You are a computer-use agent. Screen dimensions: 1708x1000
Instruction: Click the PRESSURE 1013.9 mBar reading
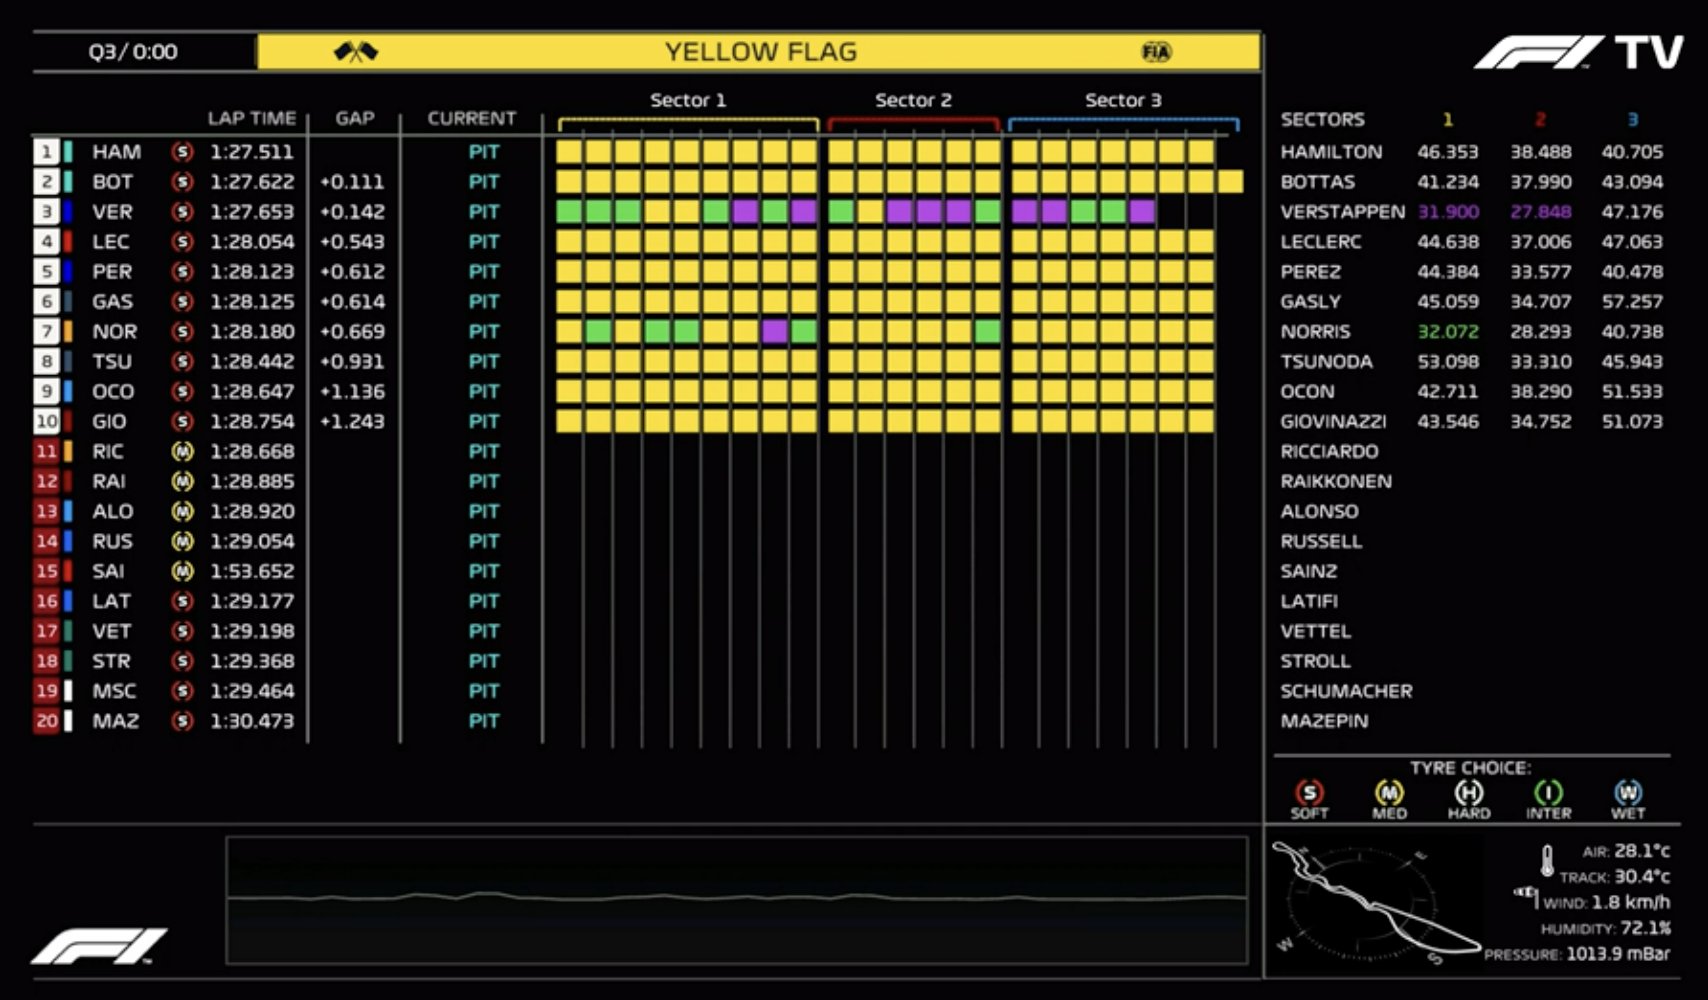(x=1577, y=955)
